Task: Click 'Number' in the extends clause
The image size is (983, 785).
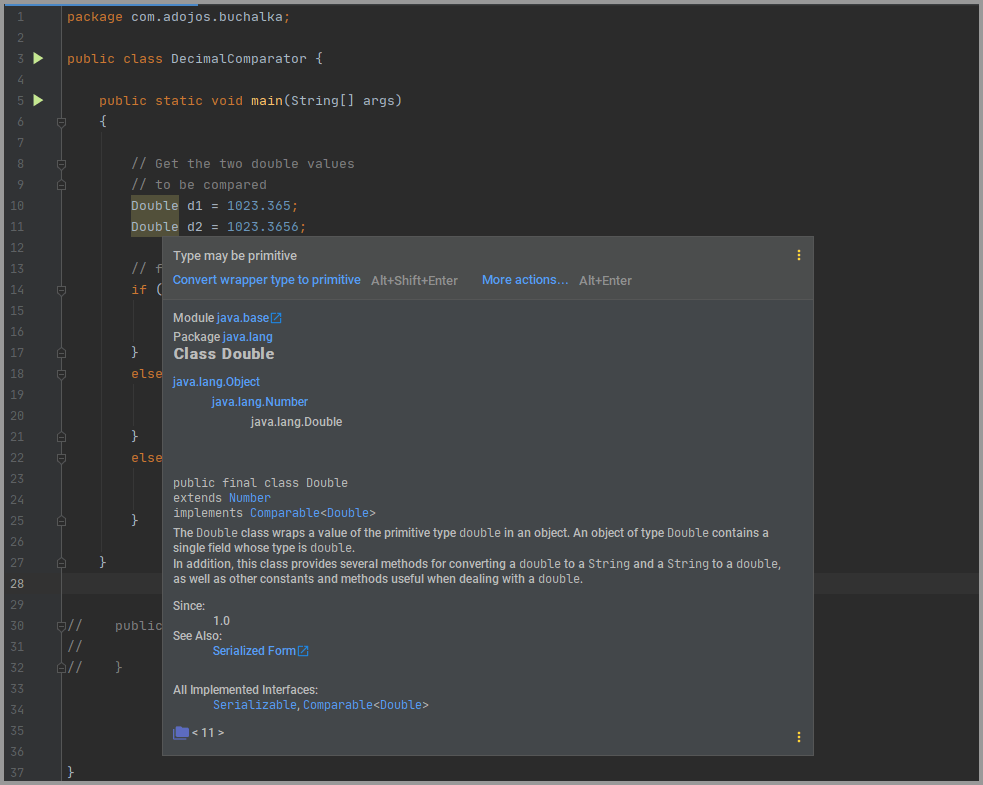Action: coord(249,497)
